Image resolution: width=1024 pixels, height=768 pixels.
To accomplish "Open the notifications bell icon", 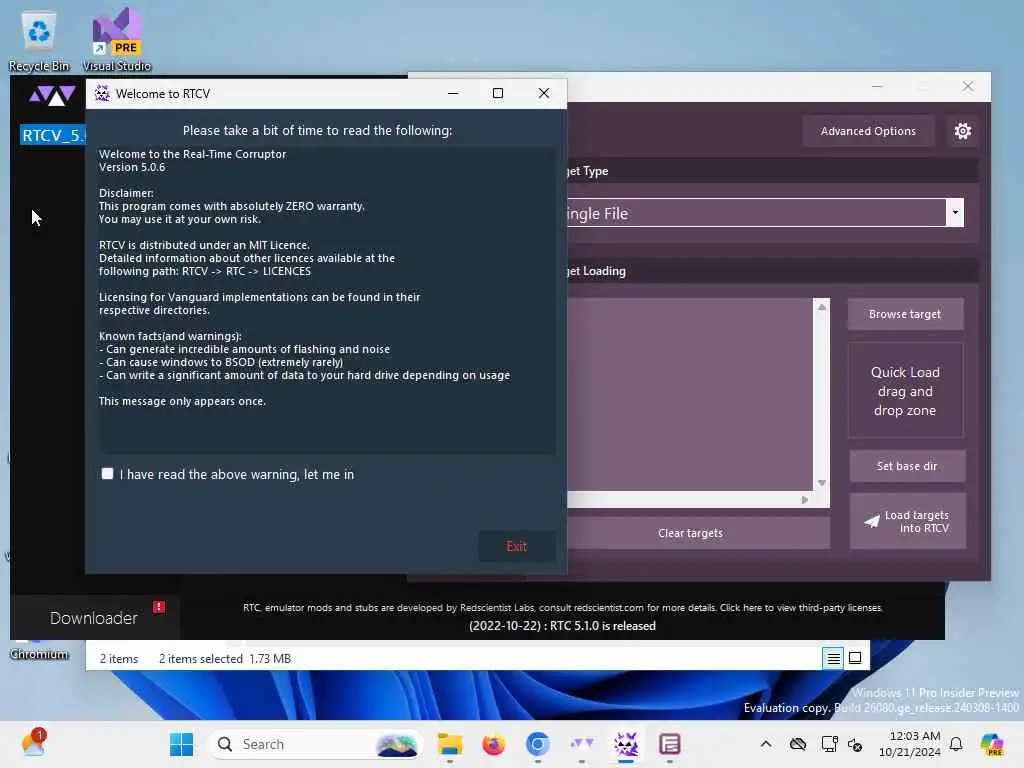I will 956,744.
